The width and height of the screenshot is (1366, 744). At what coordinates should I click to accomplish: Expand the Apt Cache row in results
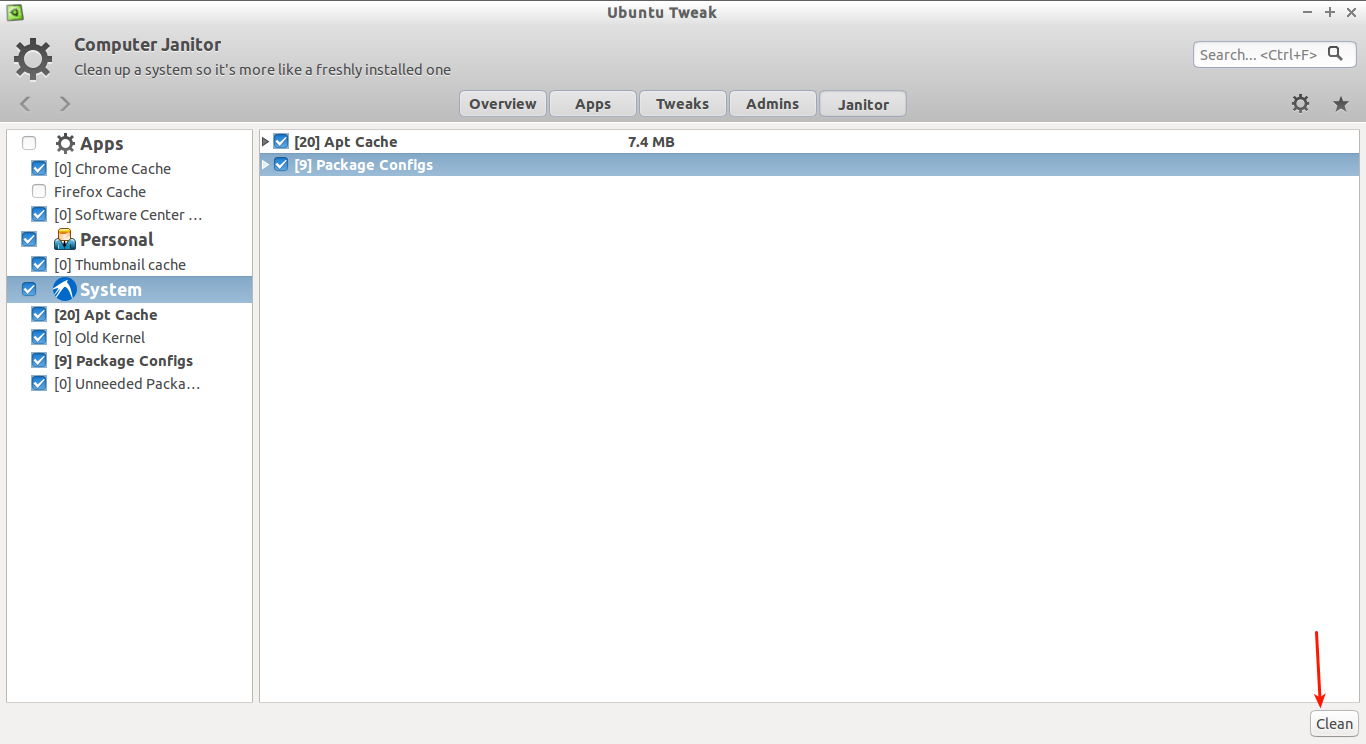[265, 142]
